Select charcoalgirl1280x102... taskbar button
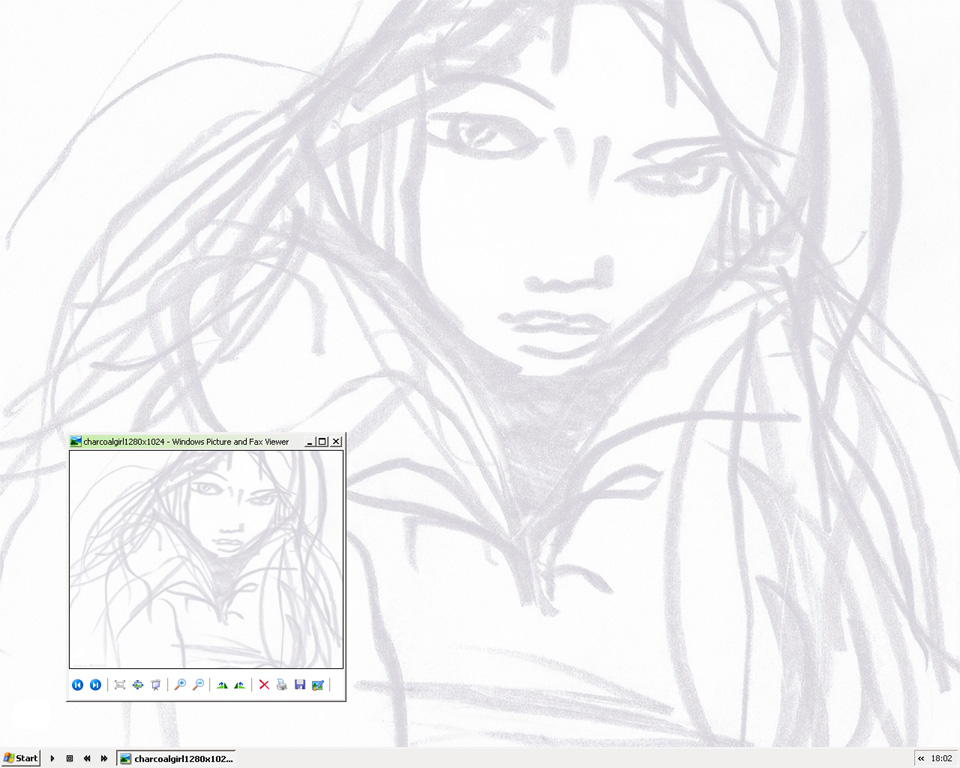Image resolution: width=960 pixels, height=768 pixels. pos(177,758)
